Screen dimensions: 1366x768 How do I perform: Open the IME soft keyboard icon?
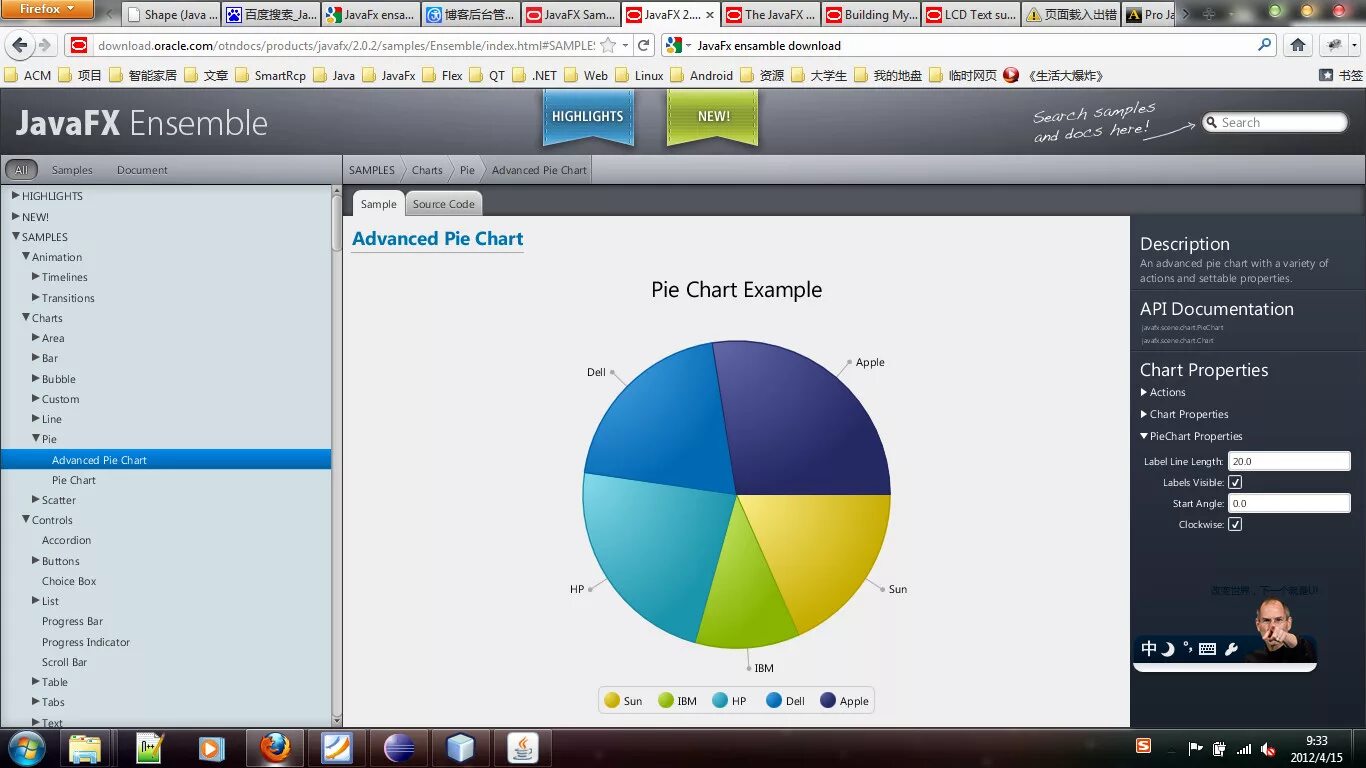(x=1207, y=649)
